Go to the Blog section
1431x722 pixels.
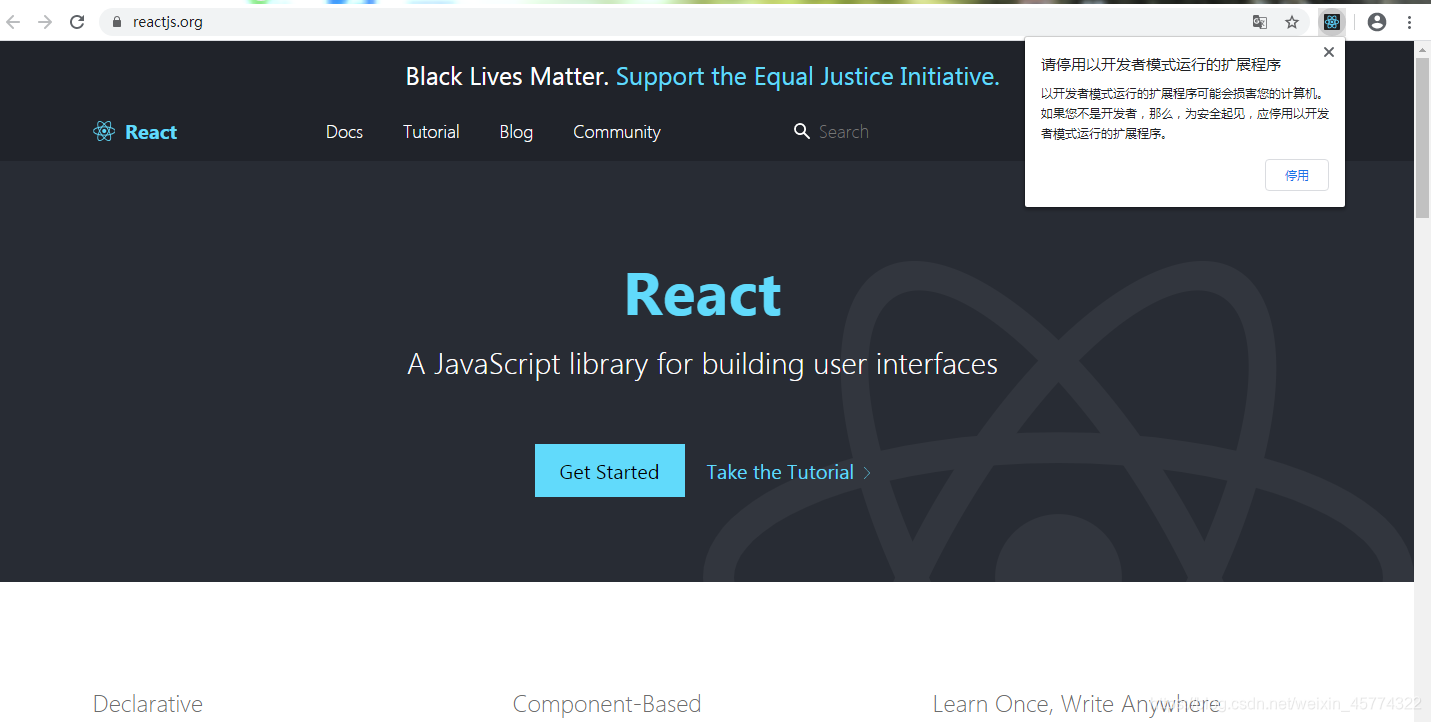(516, 132)
